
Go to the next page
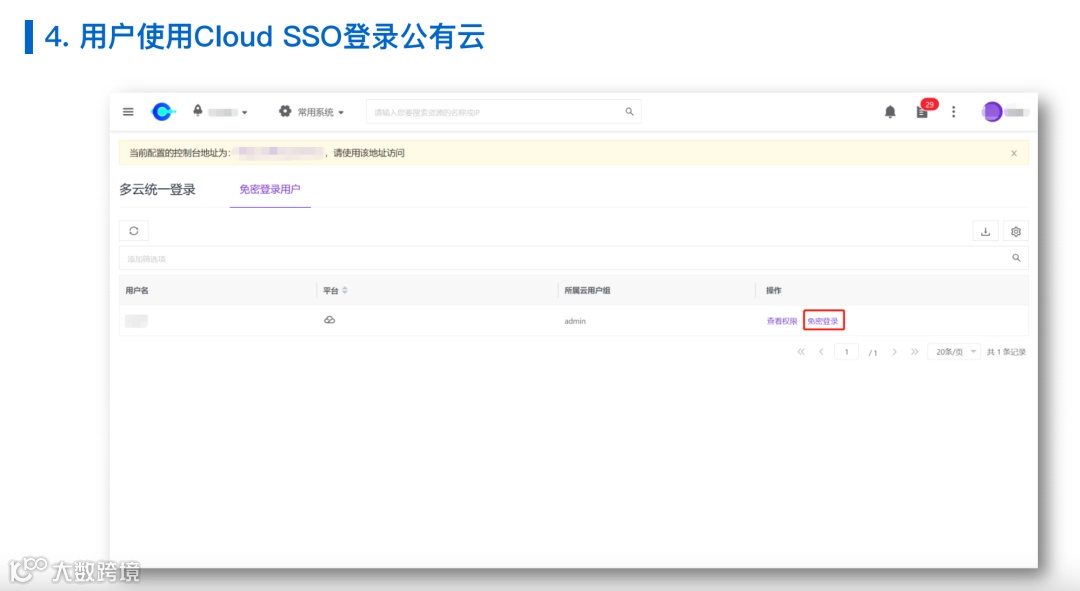[x=894, y=352]
